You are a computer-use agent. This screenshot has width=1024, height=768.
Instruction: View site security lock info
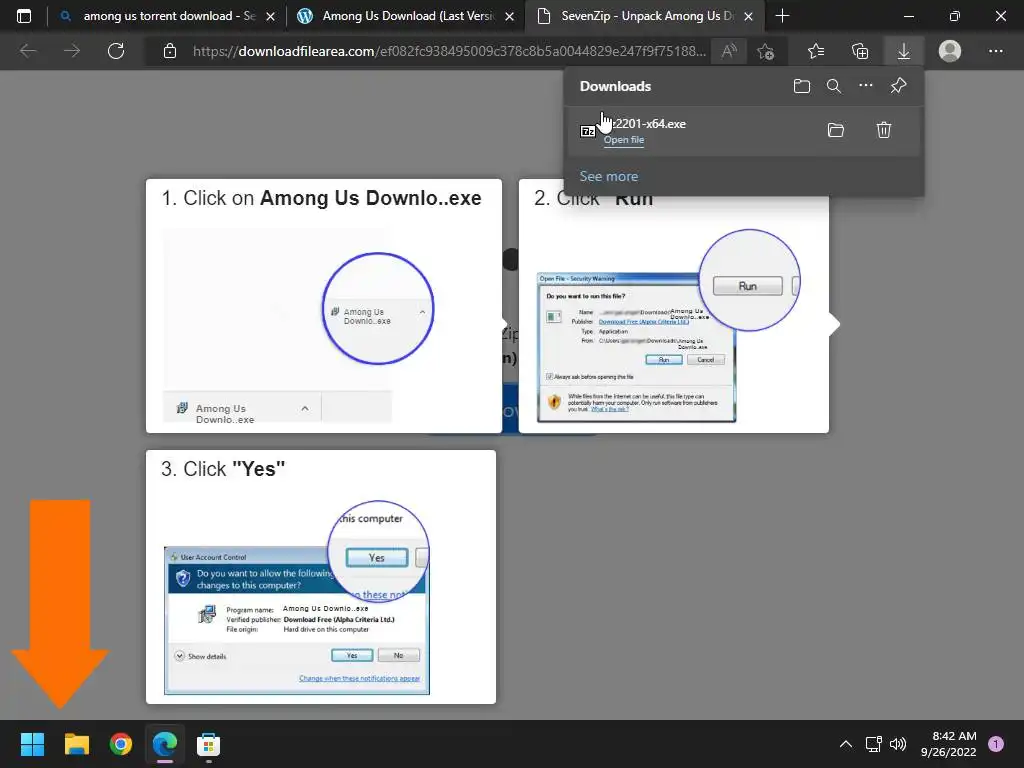170,51
